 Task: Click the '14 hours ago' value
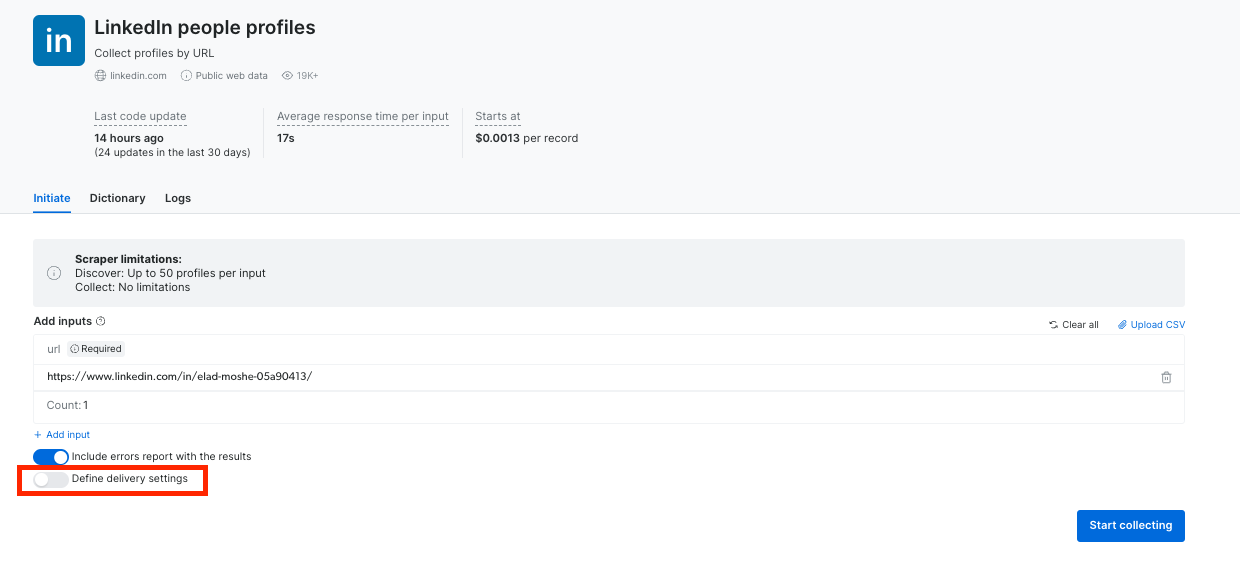[x=129, y=138]
